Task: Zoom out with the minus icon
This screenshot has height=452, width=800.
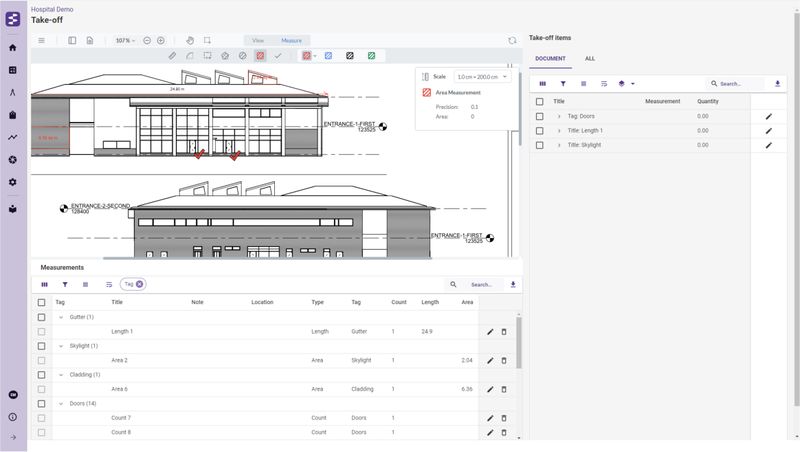Action: point(147,40)
